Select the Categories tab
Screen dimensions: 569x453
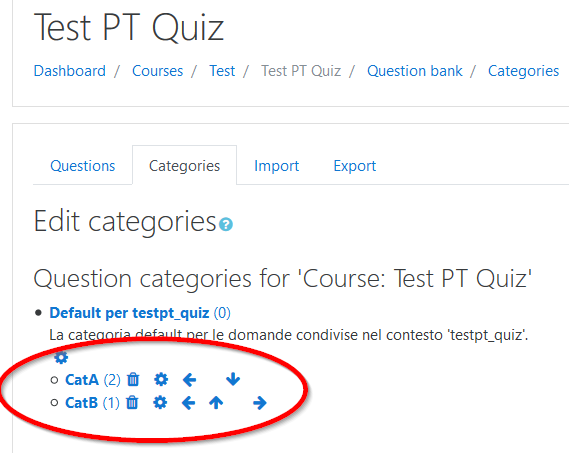click(184, 166)
